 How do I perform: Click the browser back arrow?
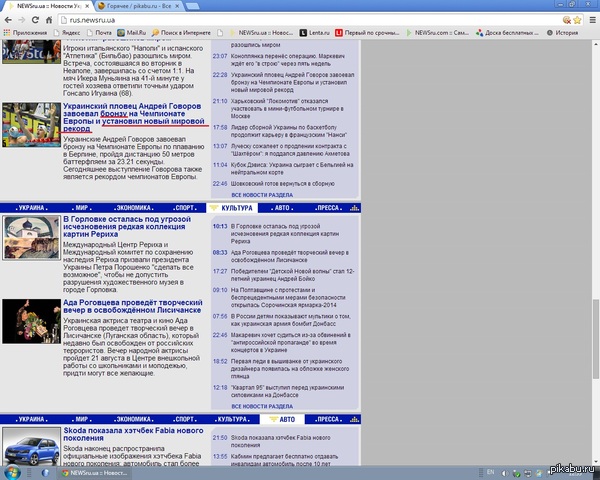click(8, 20)
